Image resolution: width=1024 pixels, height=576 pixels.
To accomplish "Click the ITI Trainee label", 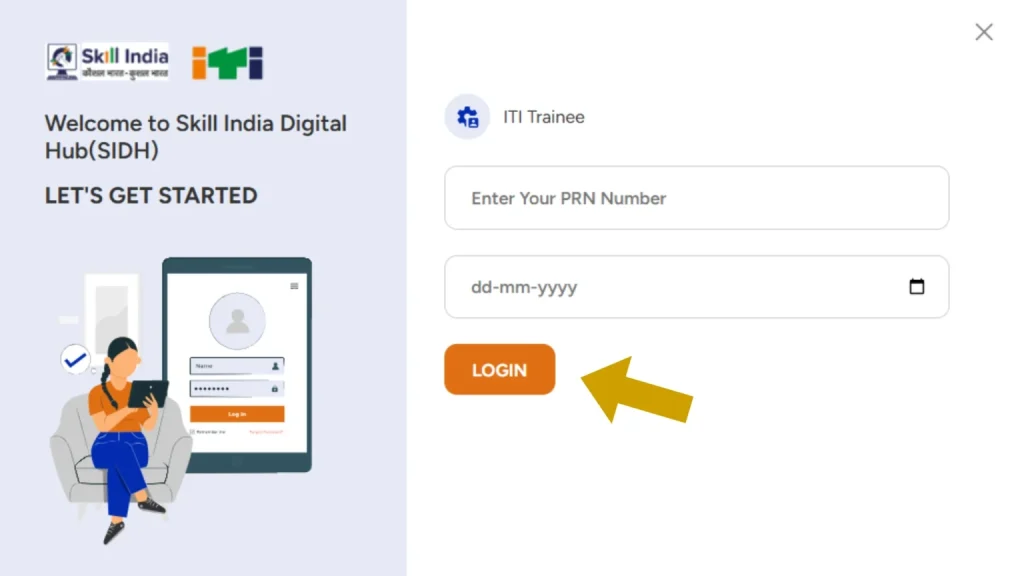I will tap(543, 117).
